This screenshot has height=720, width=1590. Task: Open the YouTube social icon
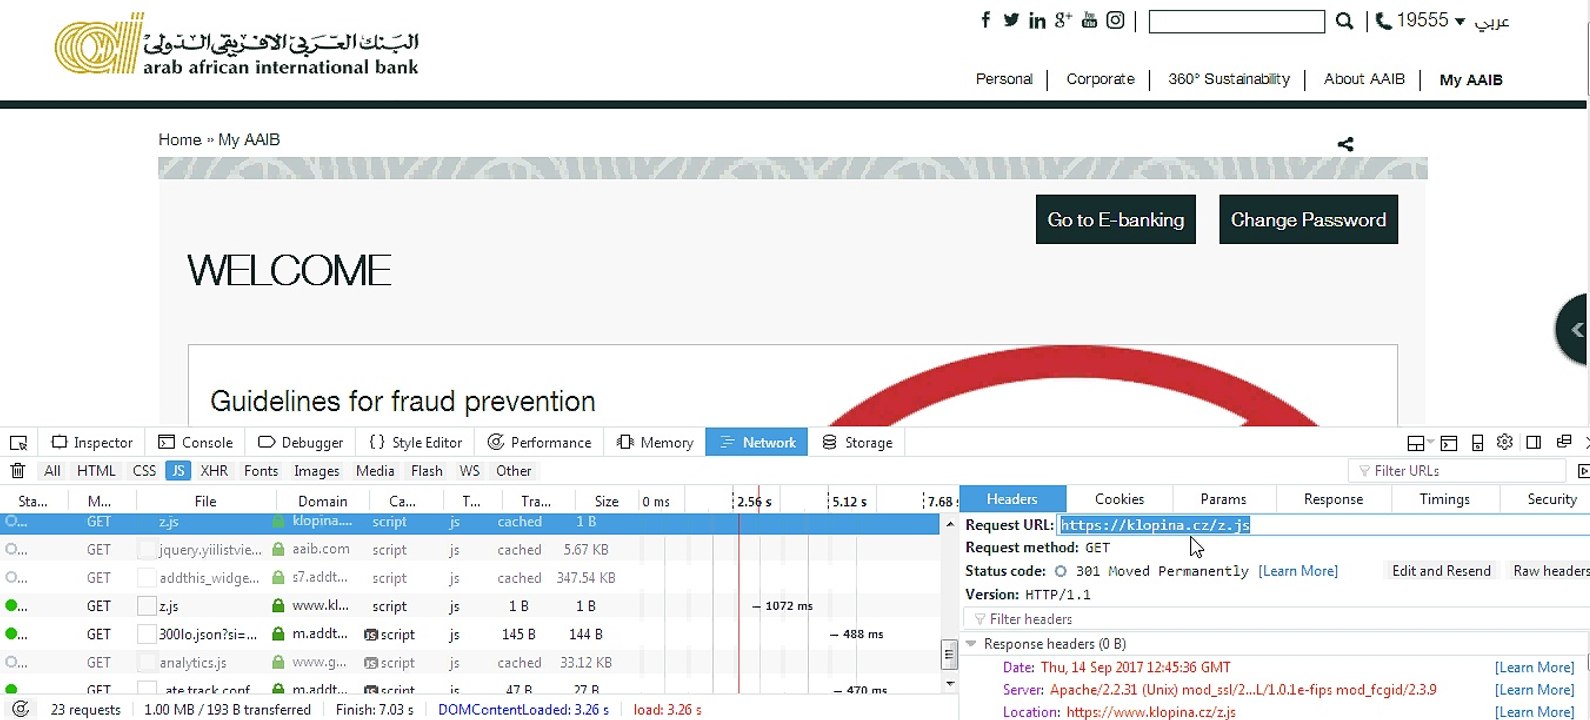pyautogui.click(x=1089, y=20)
